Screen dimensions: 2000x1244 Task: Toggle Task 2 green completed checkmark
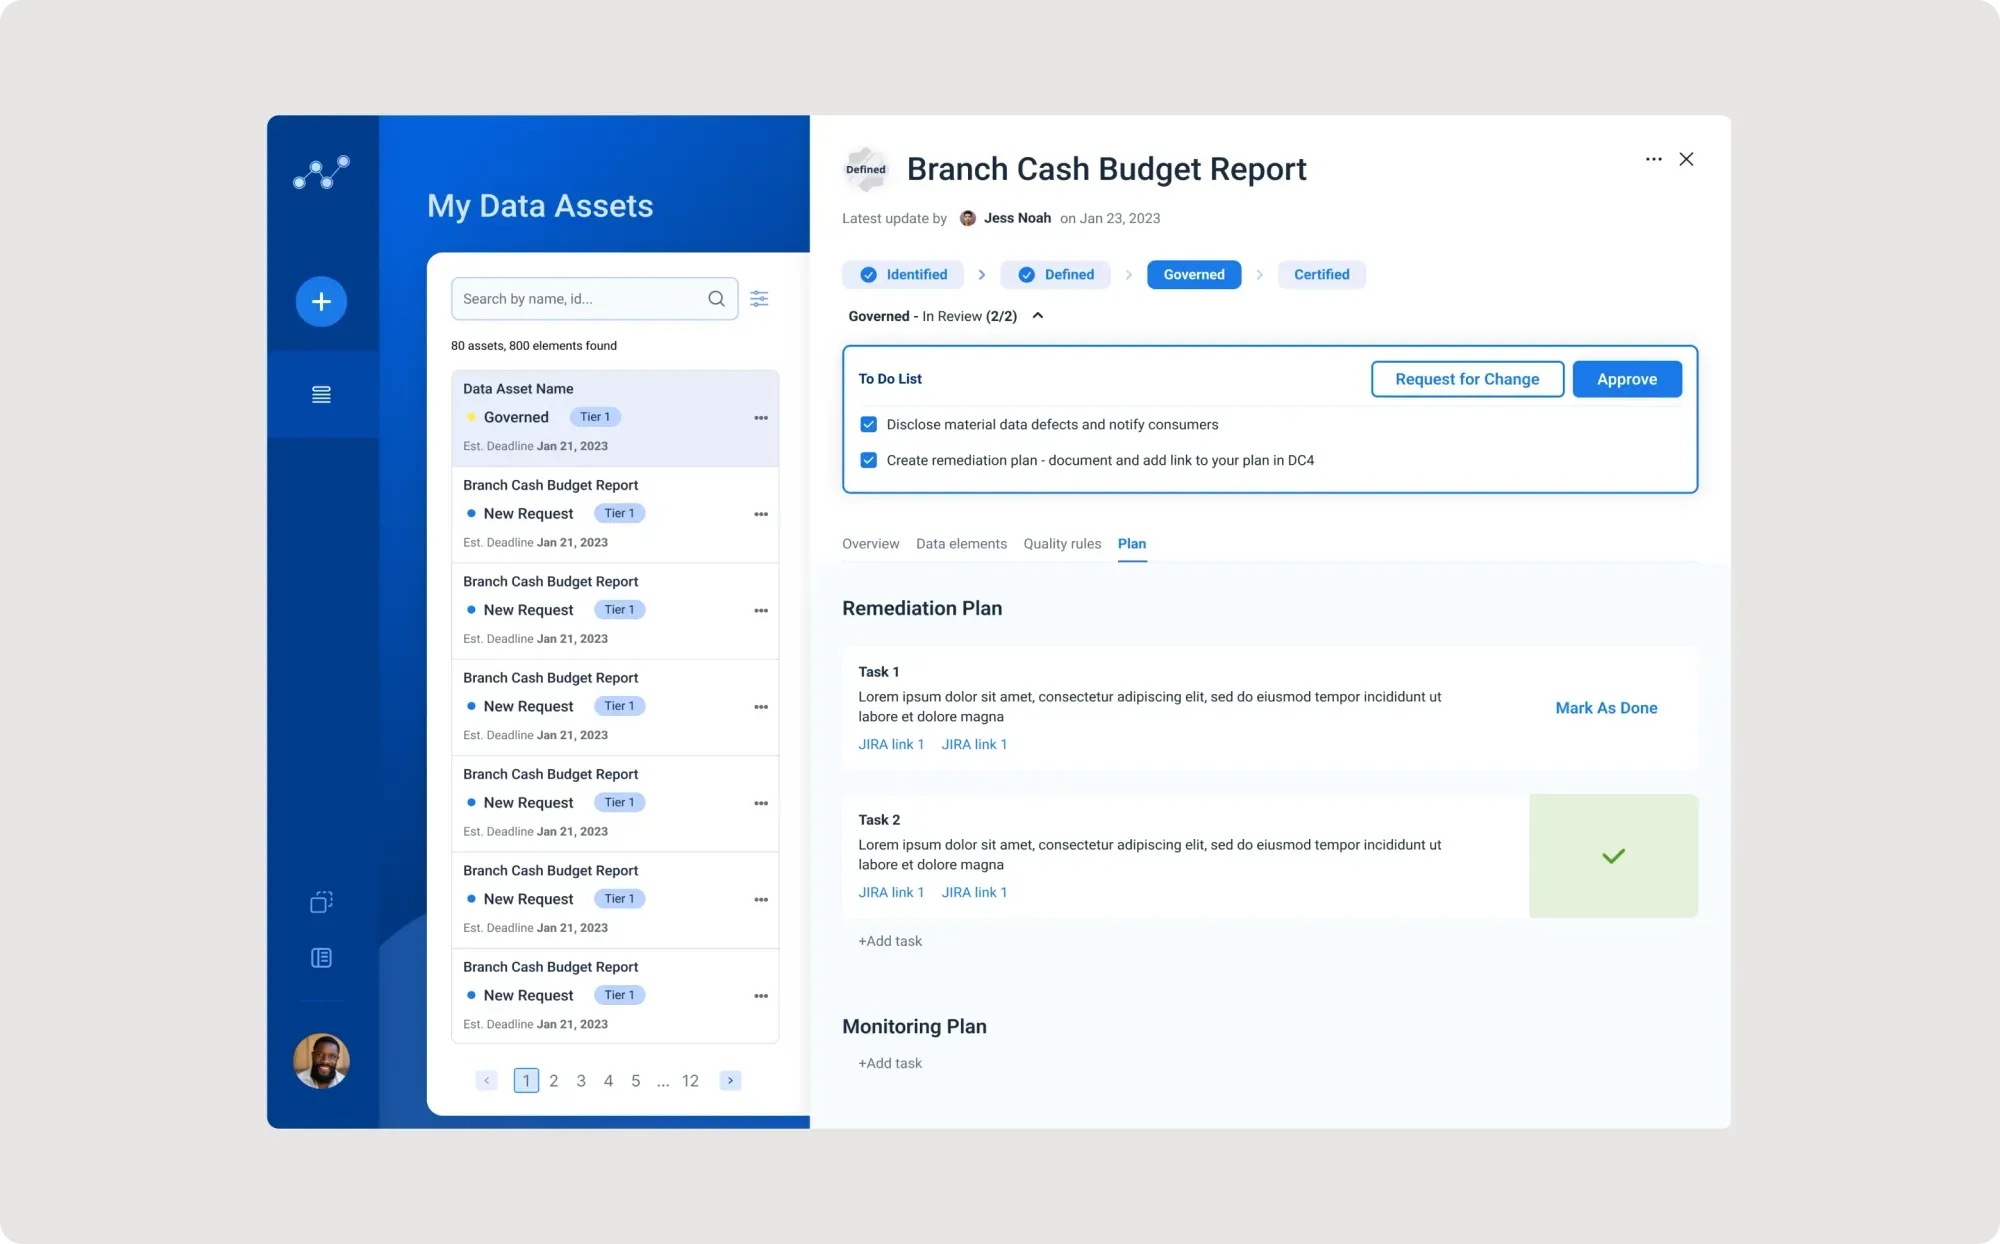(x=1613, y=856)
